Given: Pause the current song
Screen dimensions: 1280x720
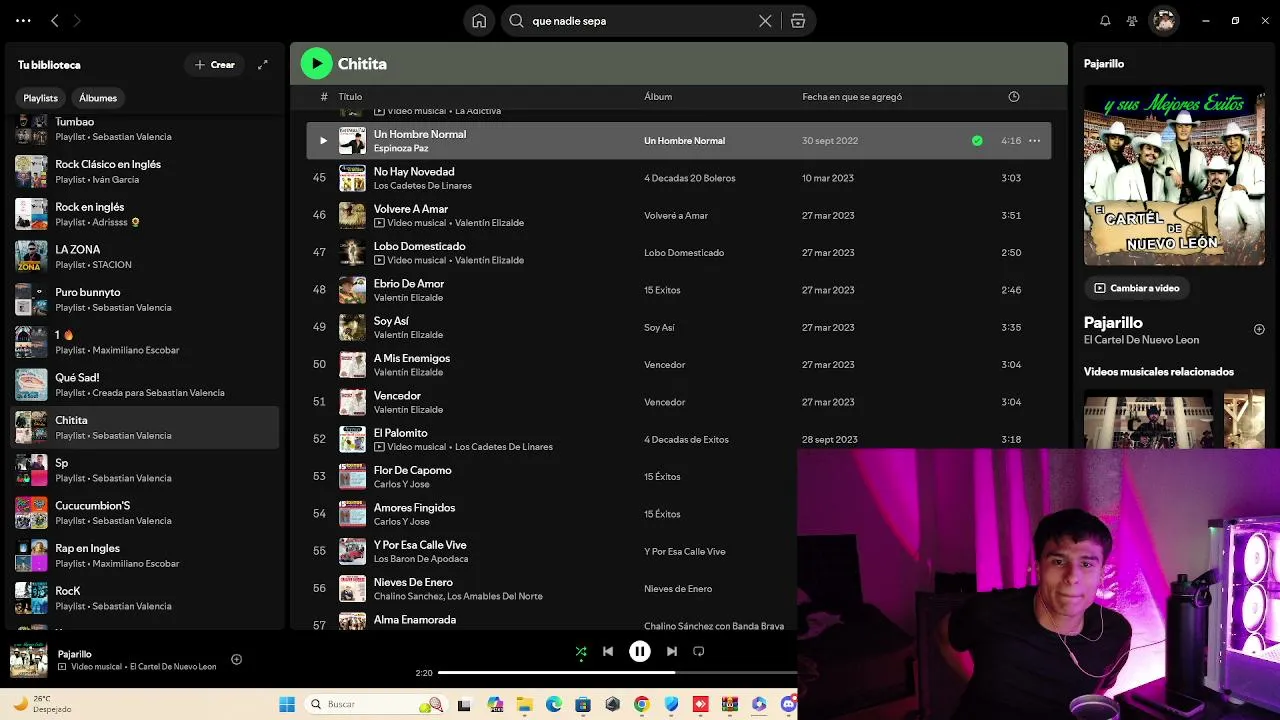Looking at the screenshot, I should click(640, 652).
